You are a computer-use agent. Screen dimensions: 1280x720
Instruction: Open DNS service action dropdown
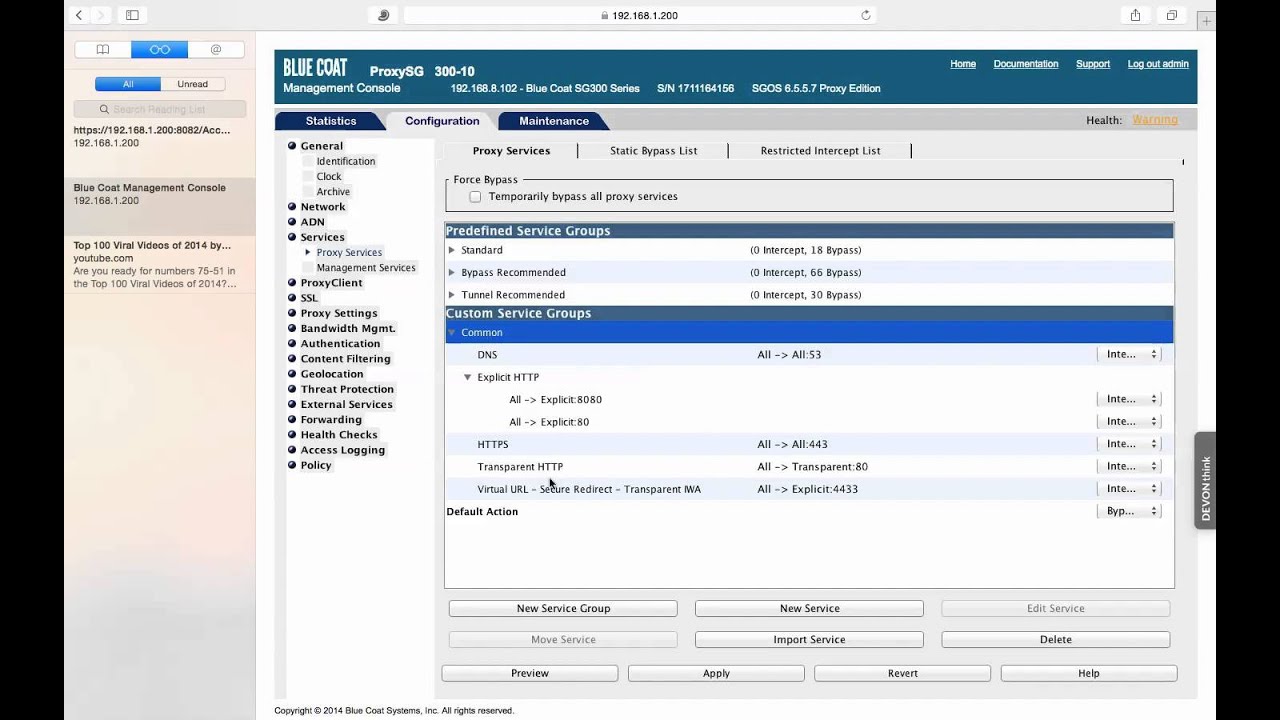[1129, 355]
